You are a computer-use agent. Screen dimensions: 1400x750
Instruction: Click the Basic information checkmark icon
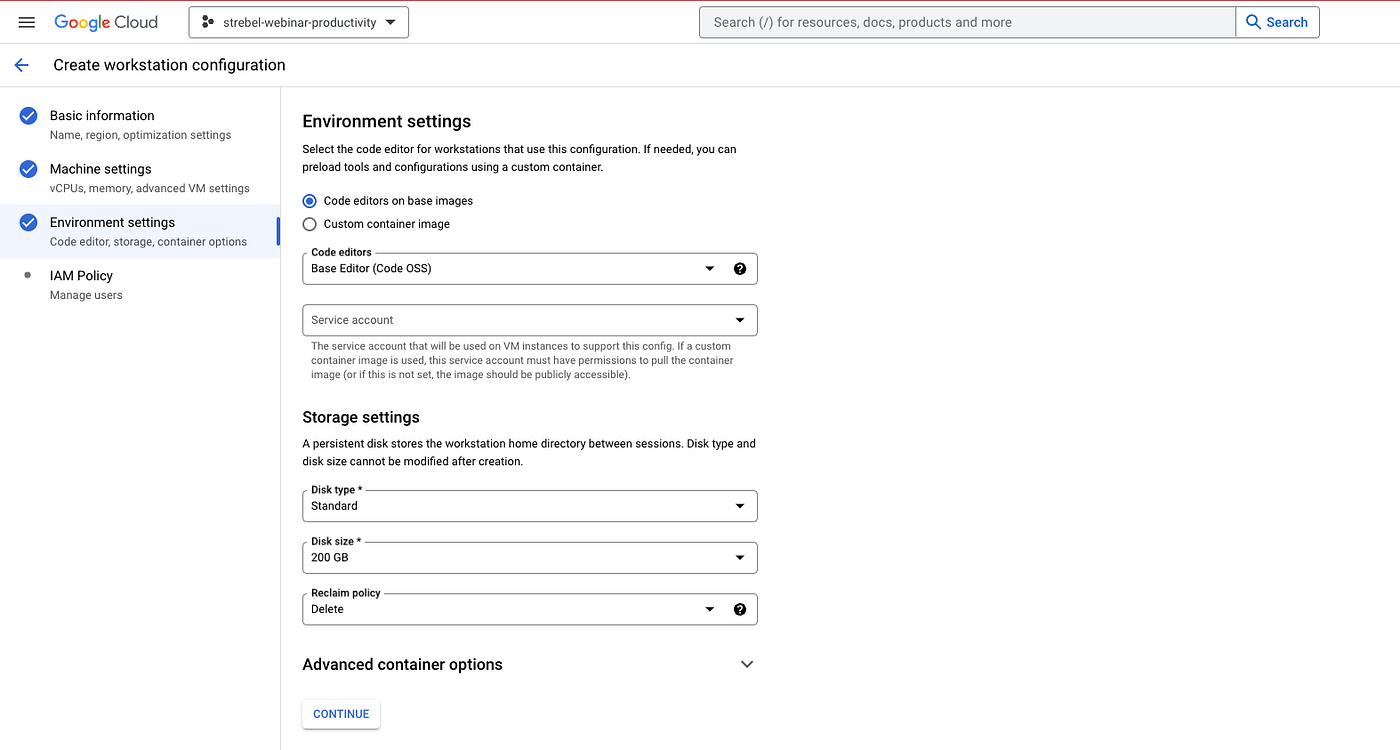pyautogui.click(x=28, y=116)
